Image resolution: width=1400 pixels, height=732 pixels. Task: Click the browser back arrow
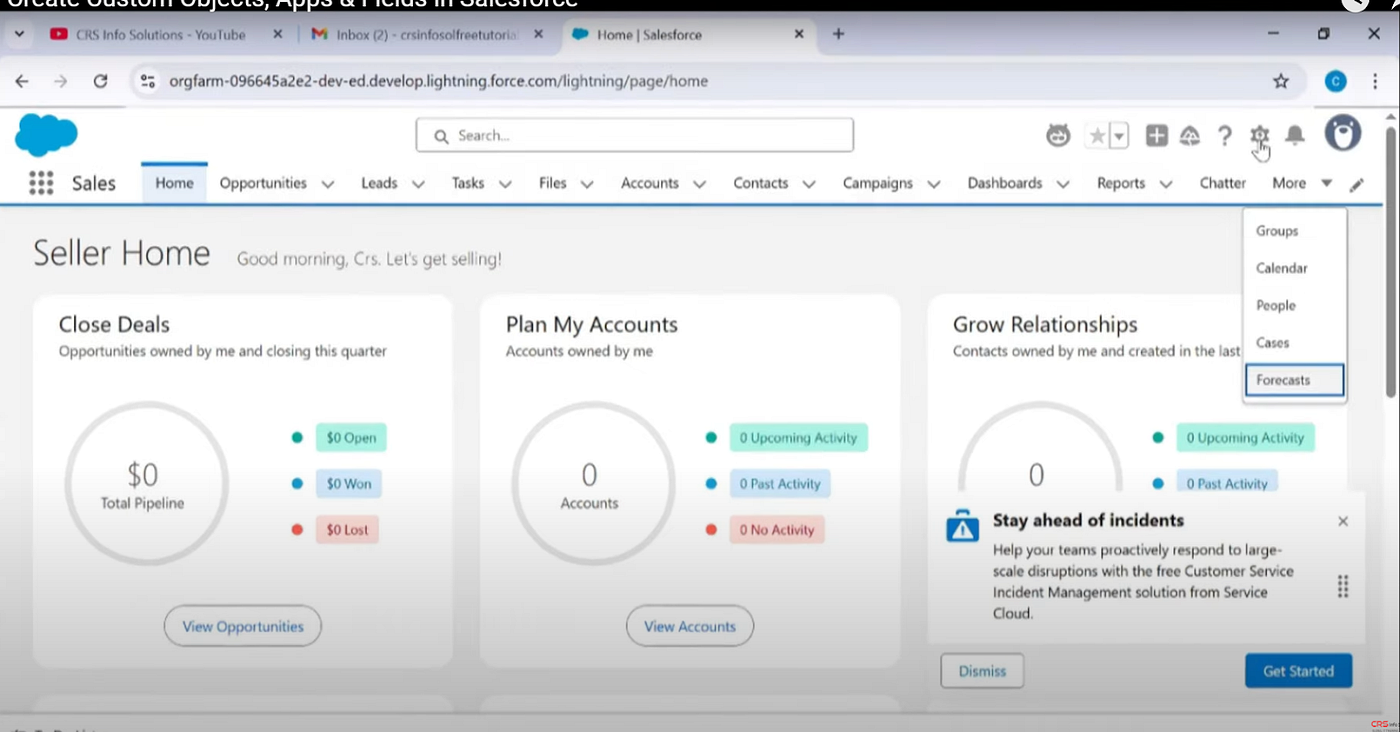tap(22, 81)
